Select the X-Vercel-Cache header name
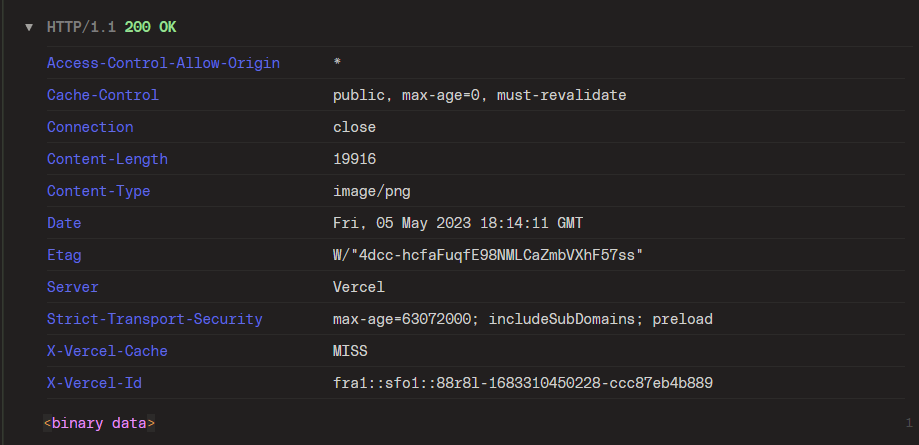 (x=107, y=351)
